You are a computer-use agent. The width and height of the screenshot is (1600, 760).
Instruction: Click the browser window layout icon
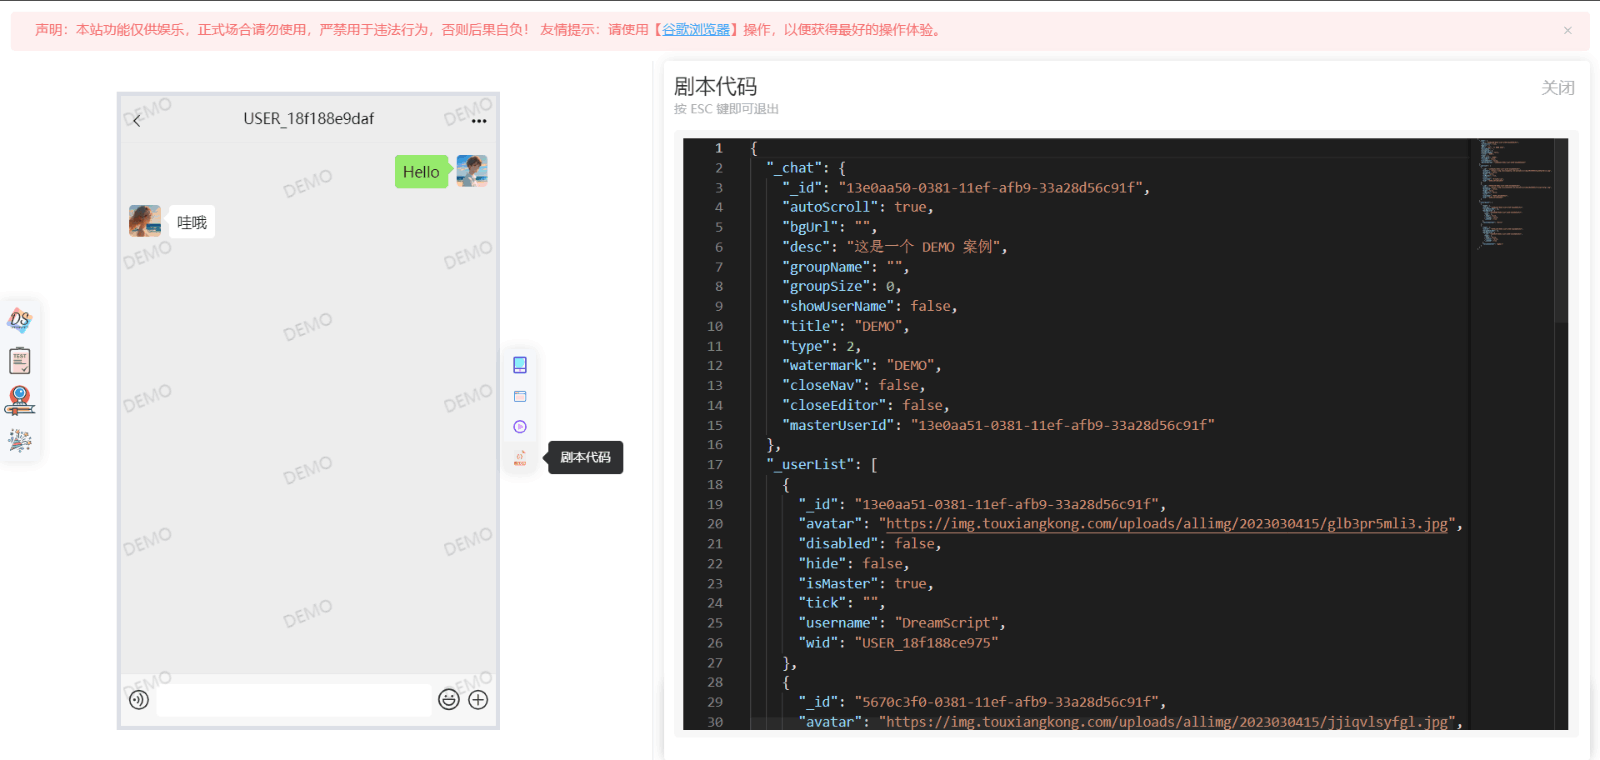tap(520, 396)
